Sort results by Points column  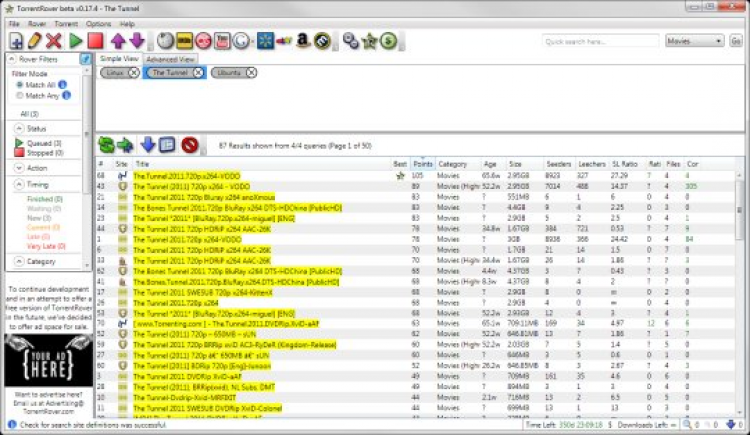423,164
